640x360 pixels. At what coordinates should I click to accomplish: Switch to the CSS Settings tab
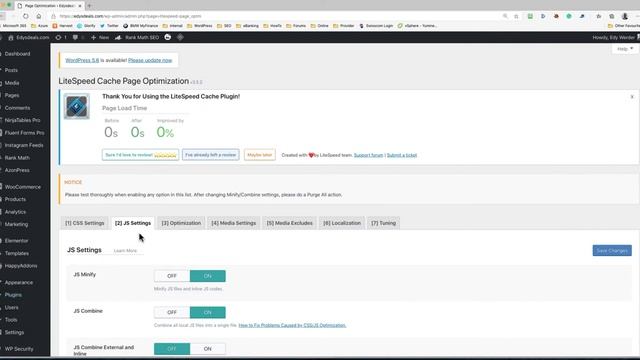tap(84, 223)
